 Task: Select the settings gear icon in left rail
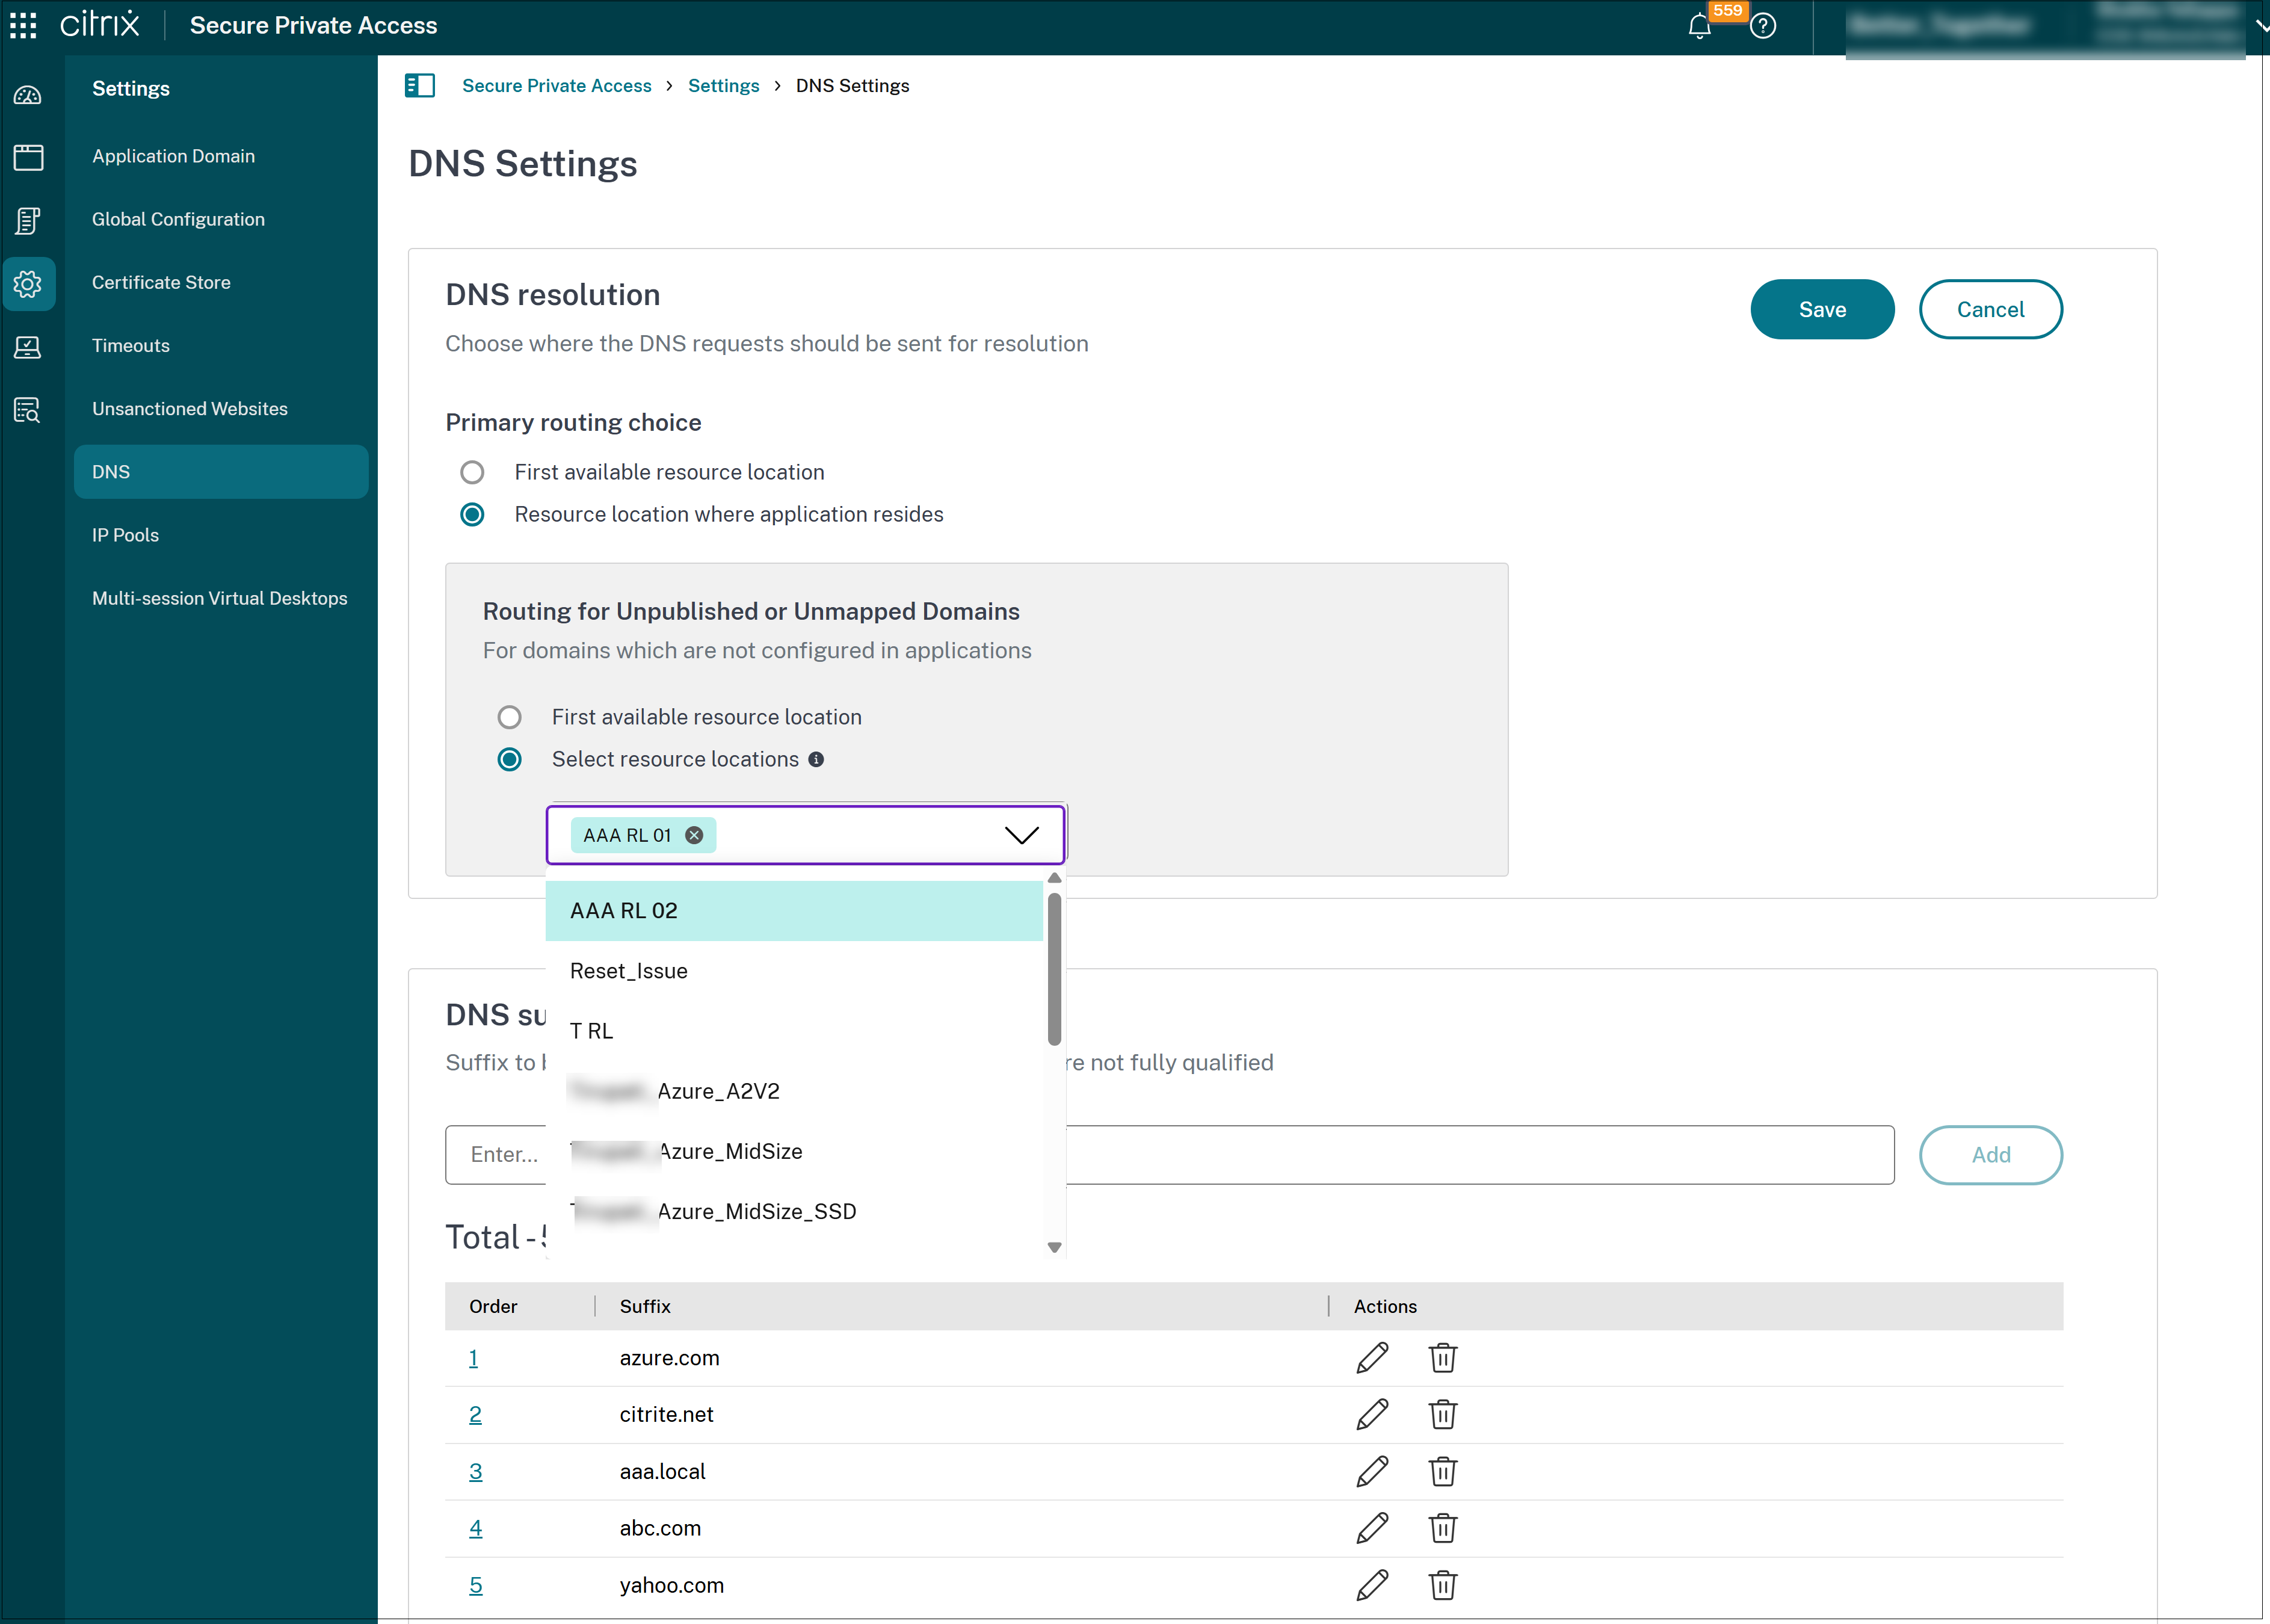[28, 284]
